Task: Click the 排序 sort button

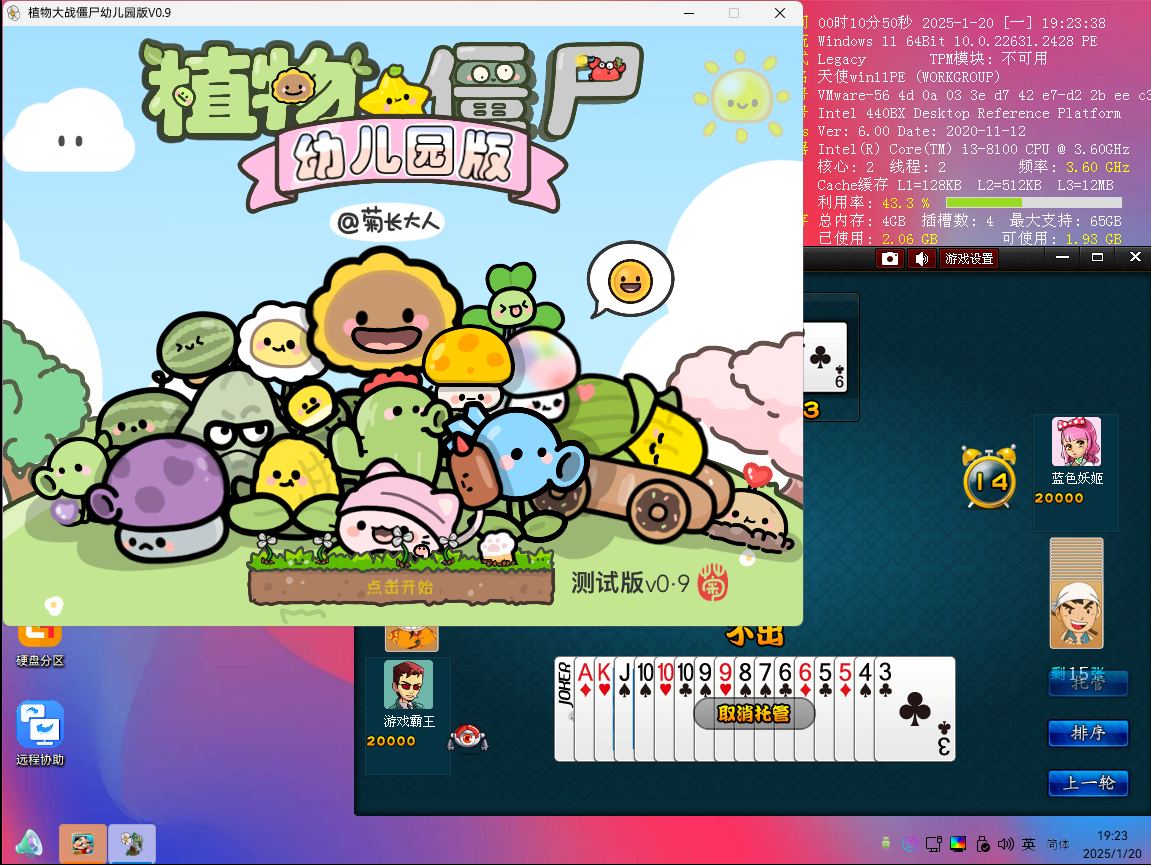Action: tap(1088, 733)
